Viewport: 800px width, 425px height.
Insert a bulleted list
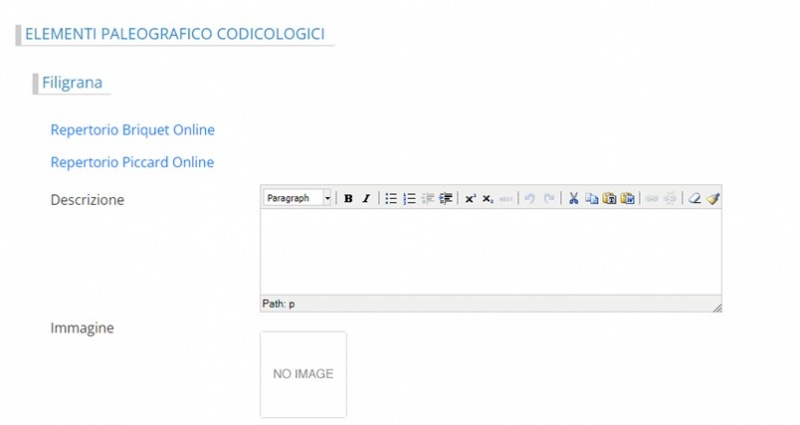click(391, 199)
